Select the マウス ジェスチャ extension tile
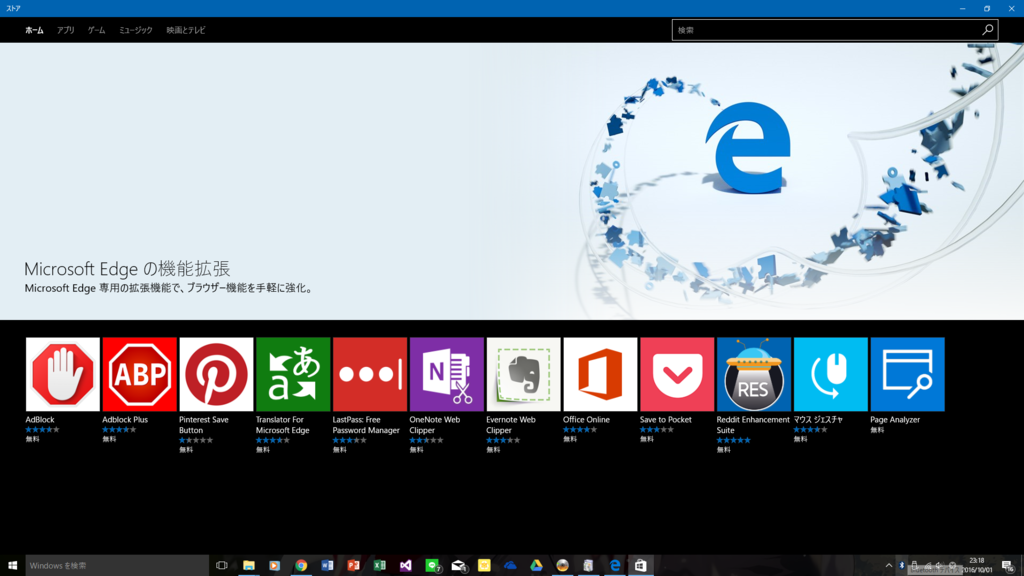This screenshot has width=1024, height=576. pos(831,374)
